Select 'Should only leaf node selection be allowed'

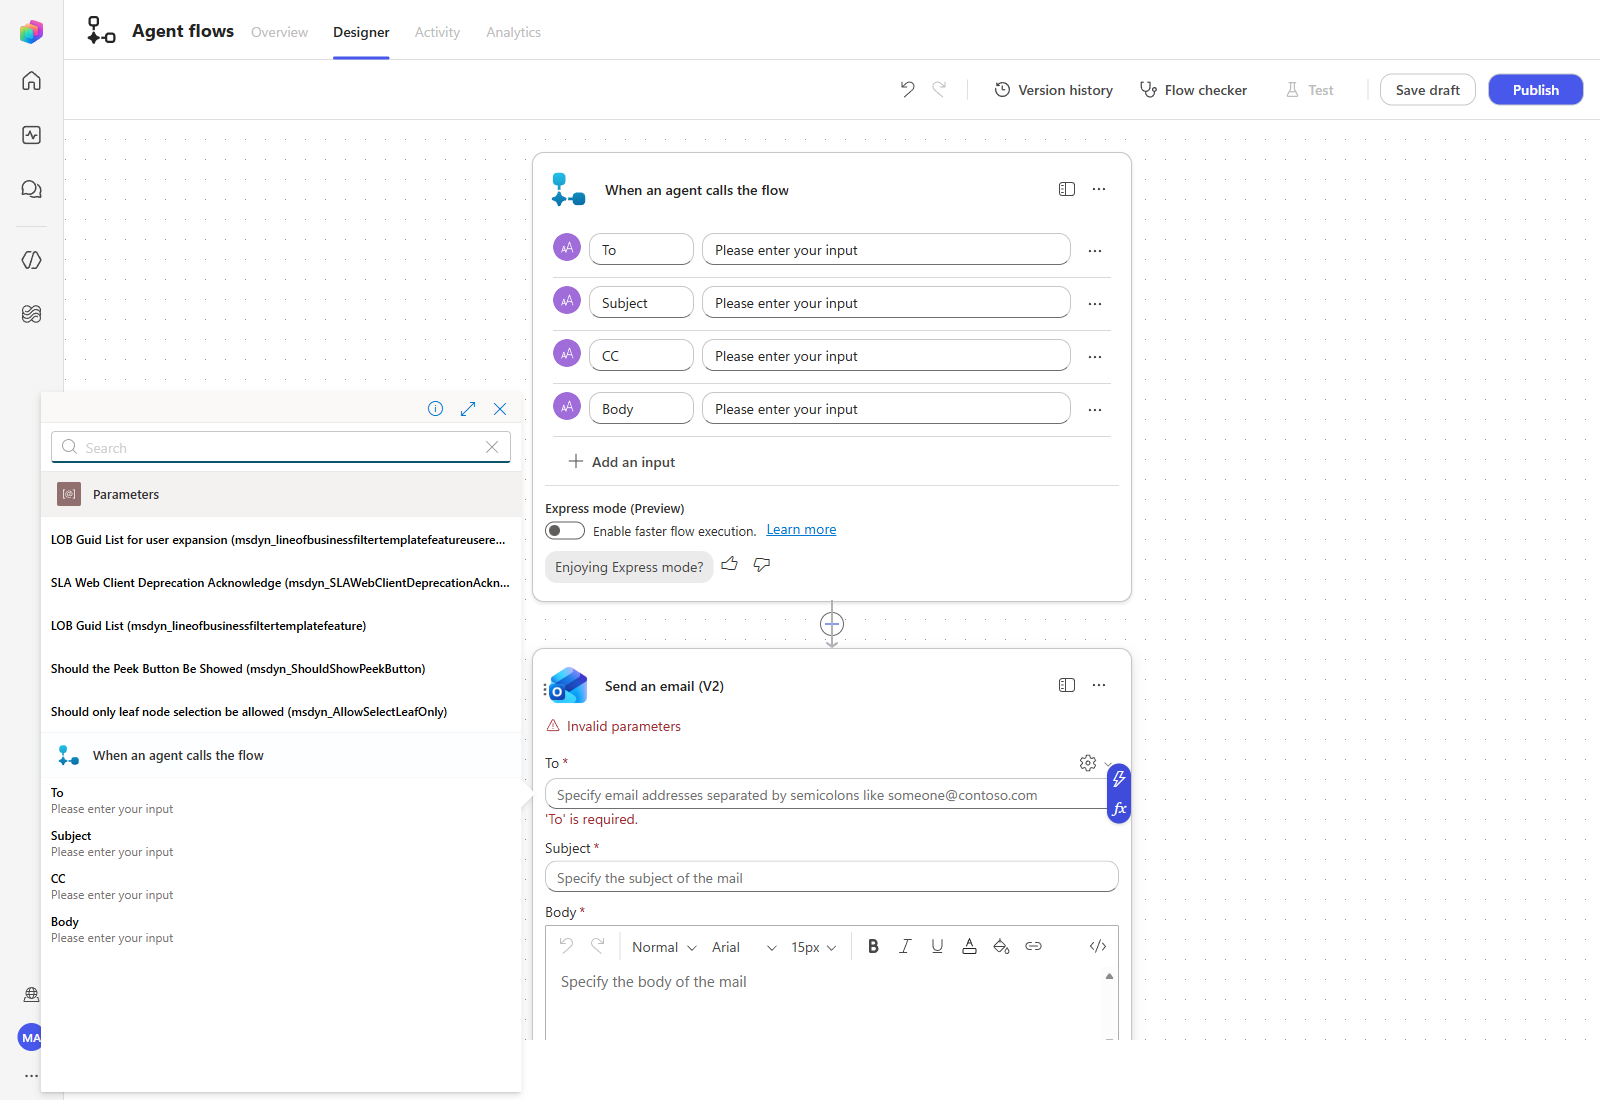pos(281,711)
